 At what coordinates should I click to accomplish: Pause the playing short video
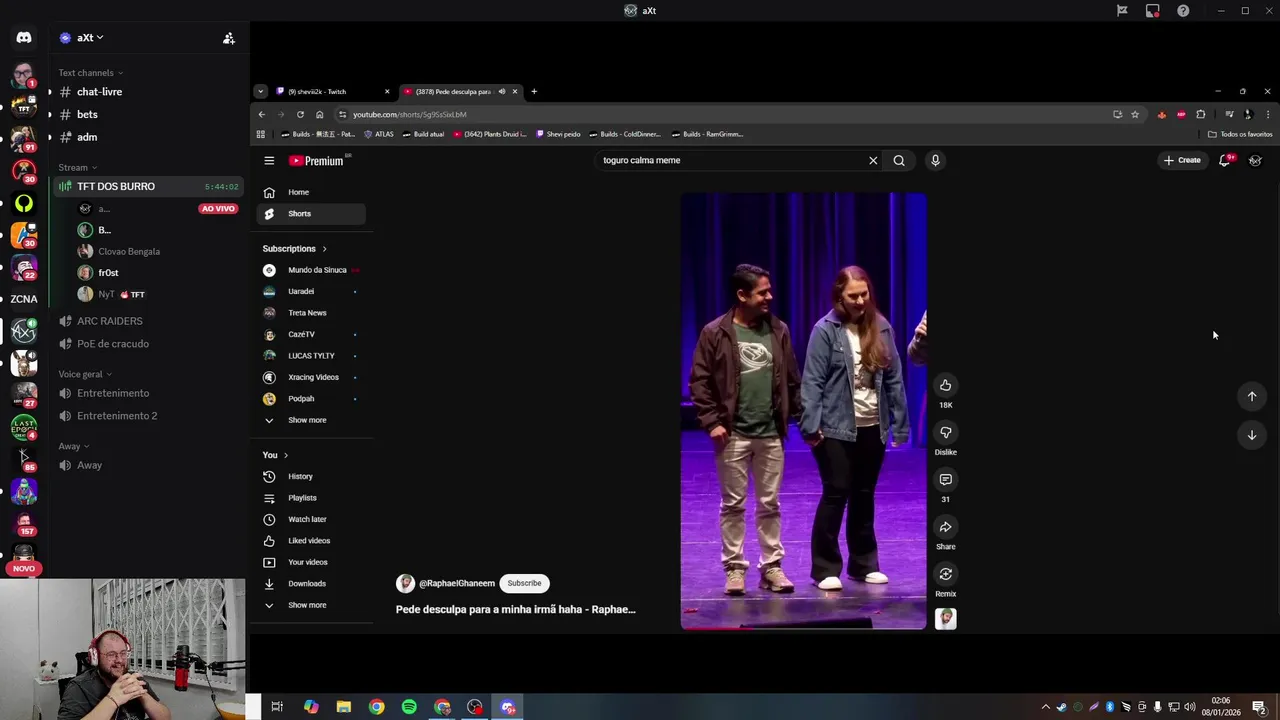(804, 410)
